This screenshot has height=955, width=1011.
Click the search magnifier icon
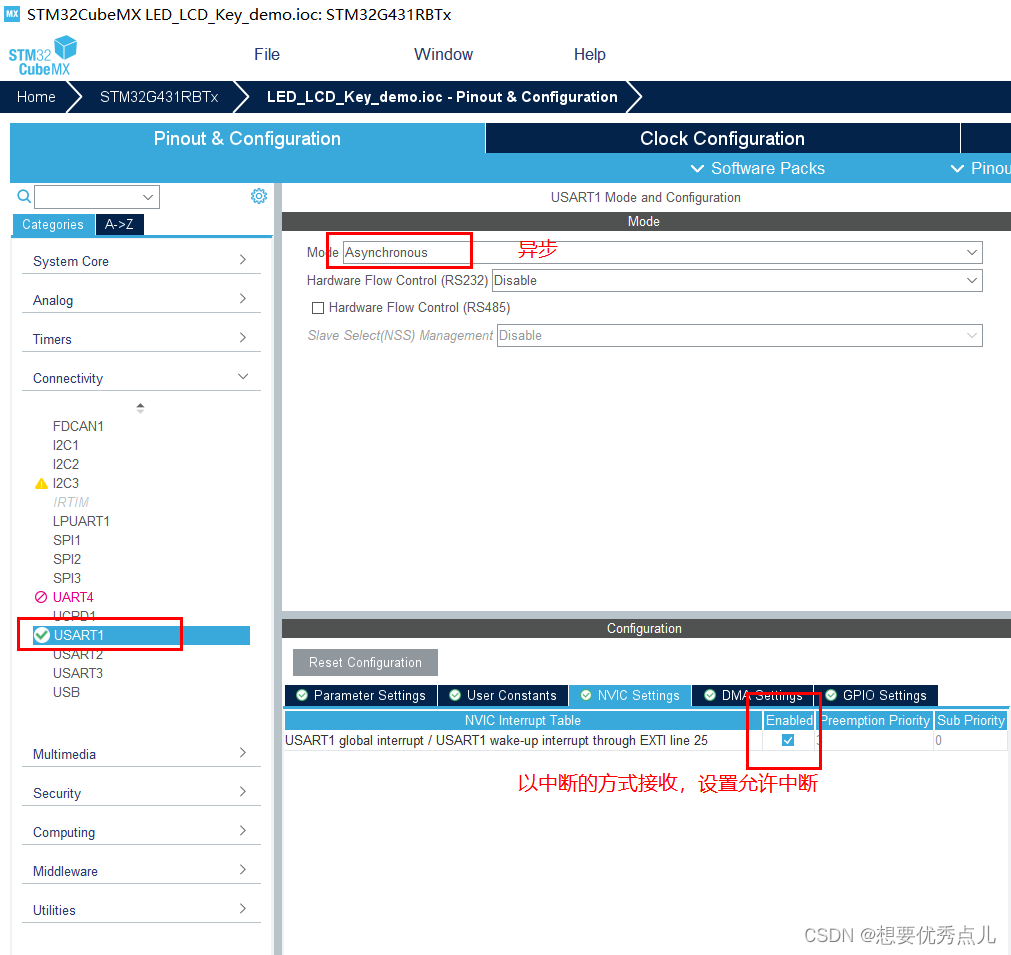click(24, 196)
